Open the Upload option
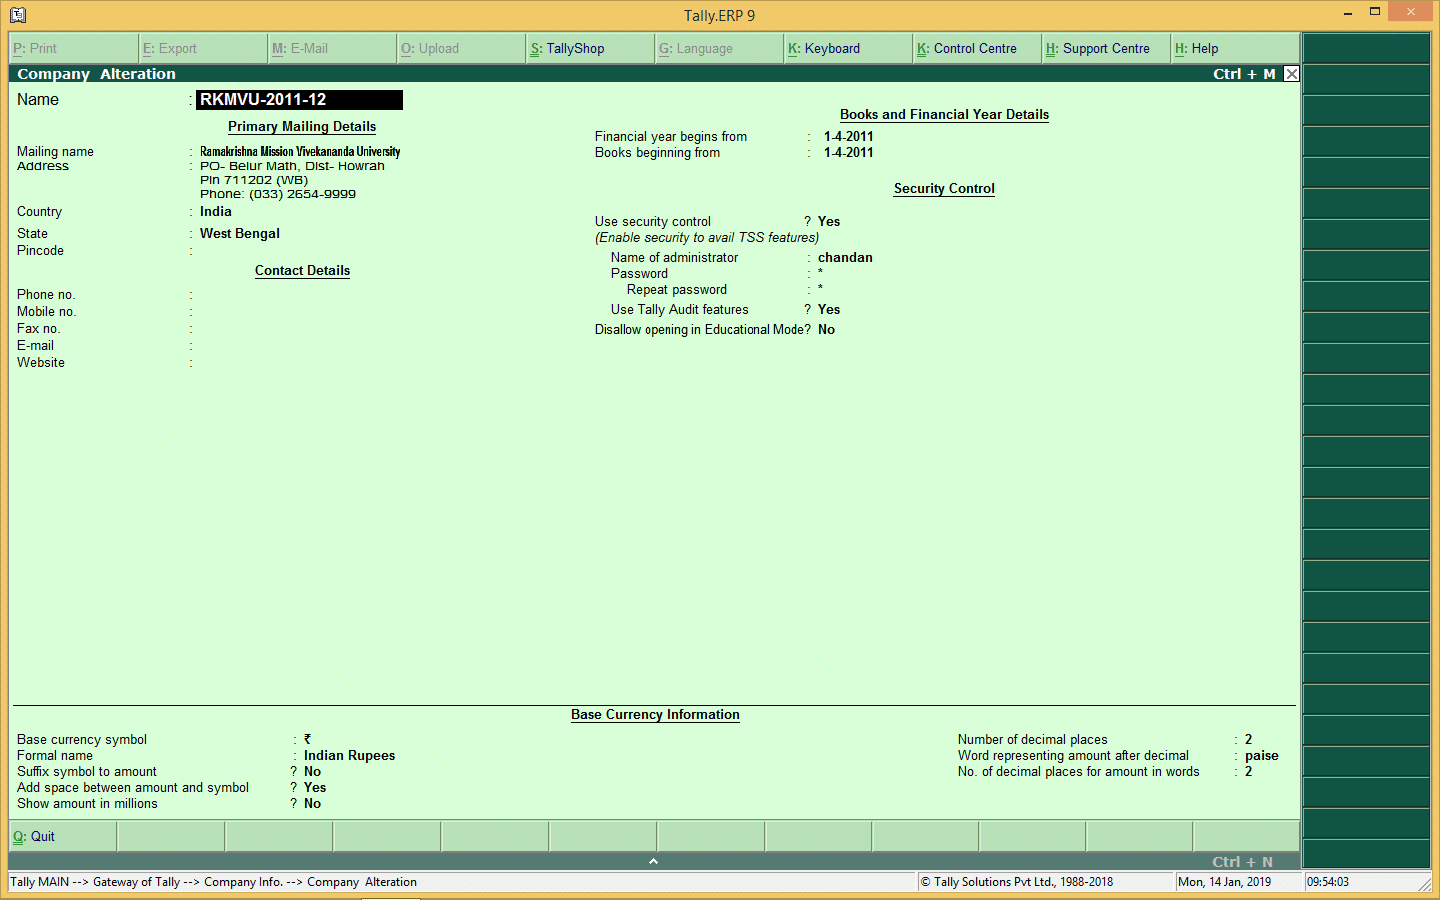Viewport: 1440px width, 900px height. (460, 47)
